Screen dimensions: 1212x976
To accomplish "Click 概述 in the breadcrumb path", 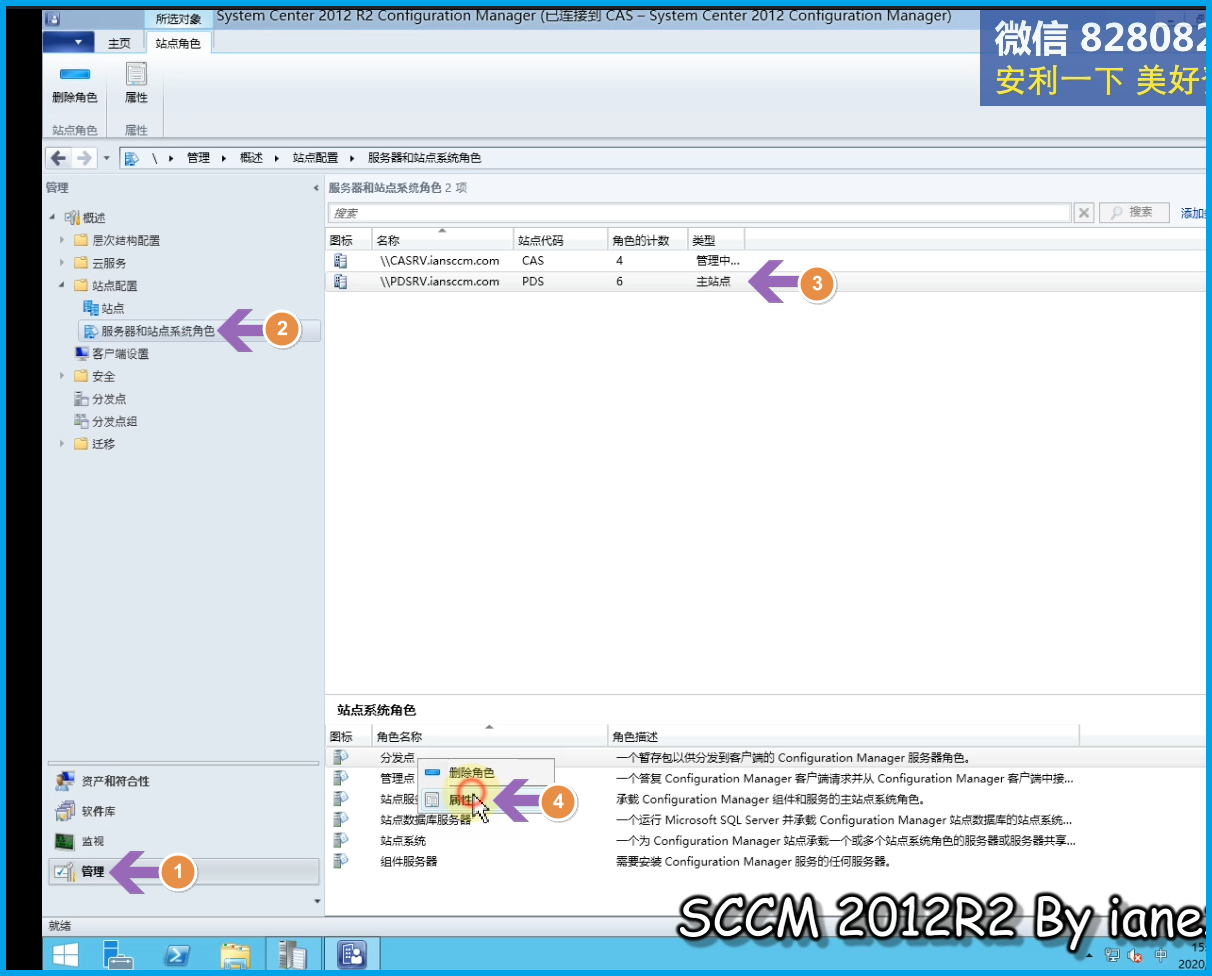I will [x=251, y=158].
